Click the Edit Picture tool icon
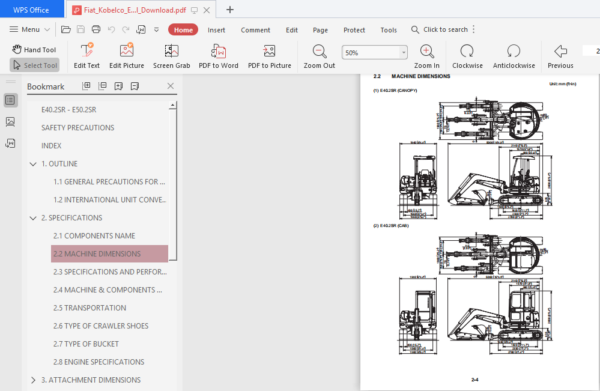 pyautogui.click(x=127, y=51)
